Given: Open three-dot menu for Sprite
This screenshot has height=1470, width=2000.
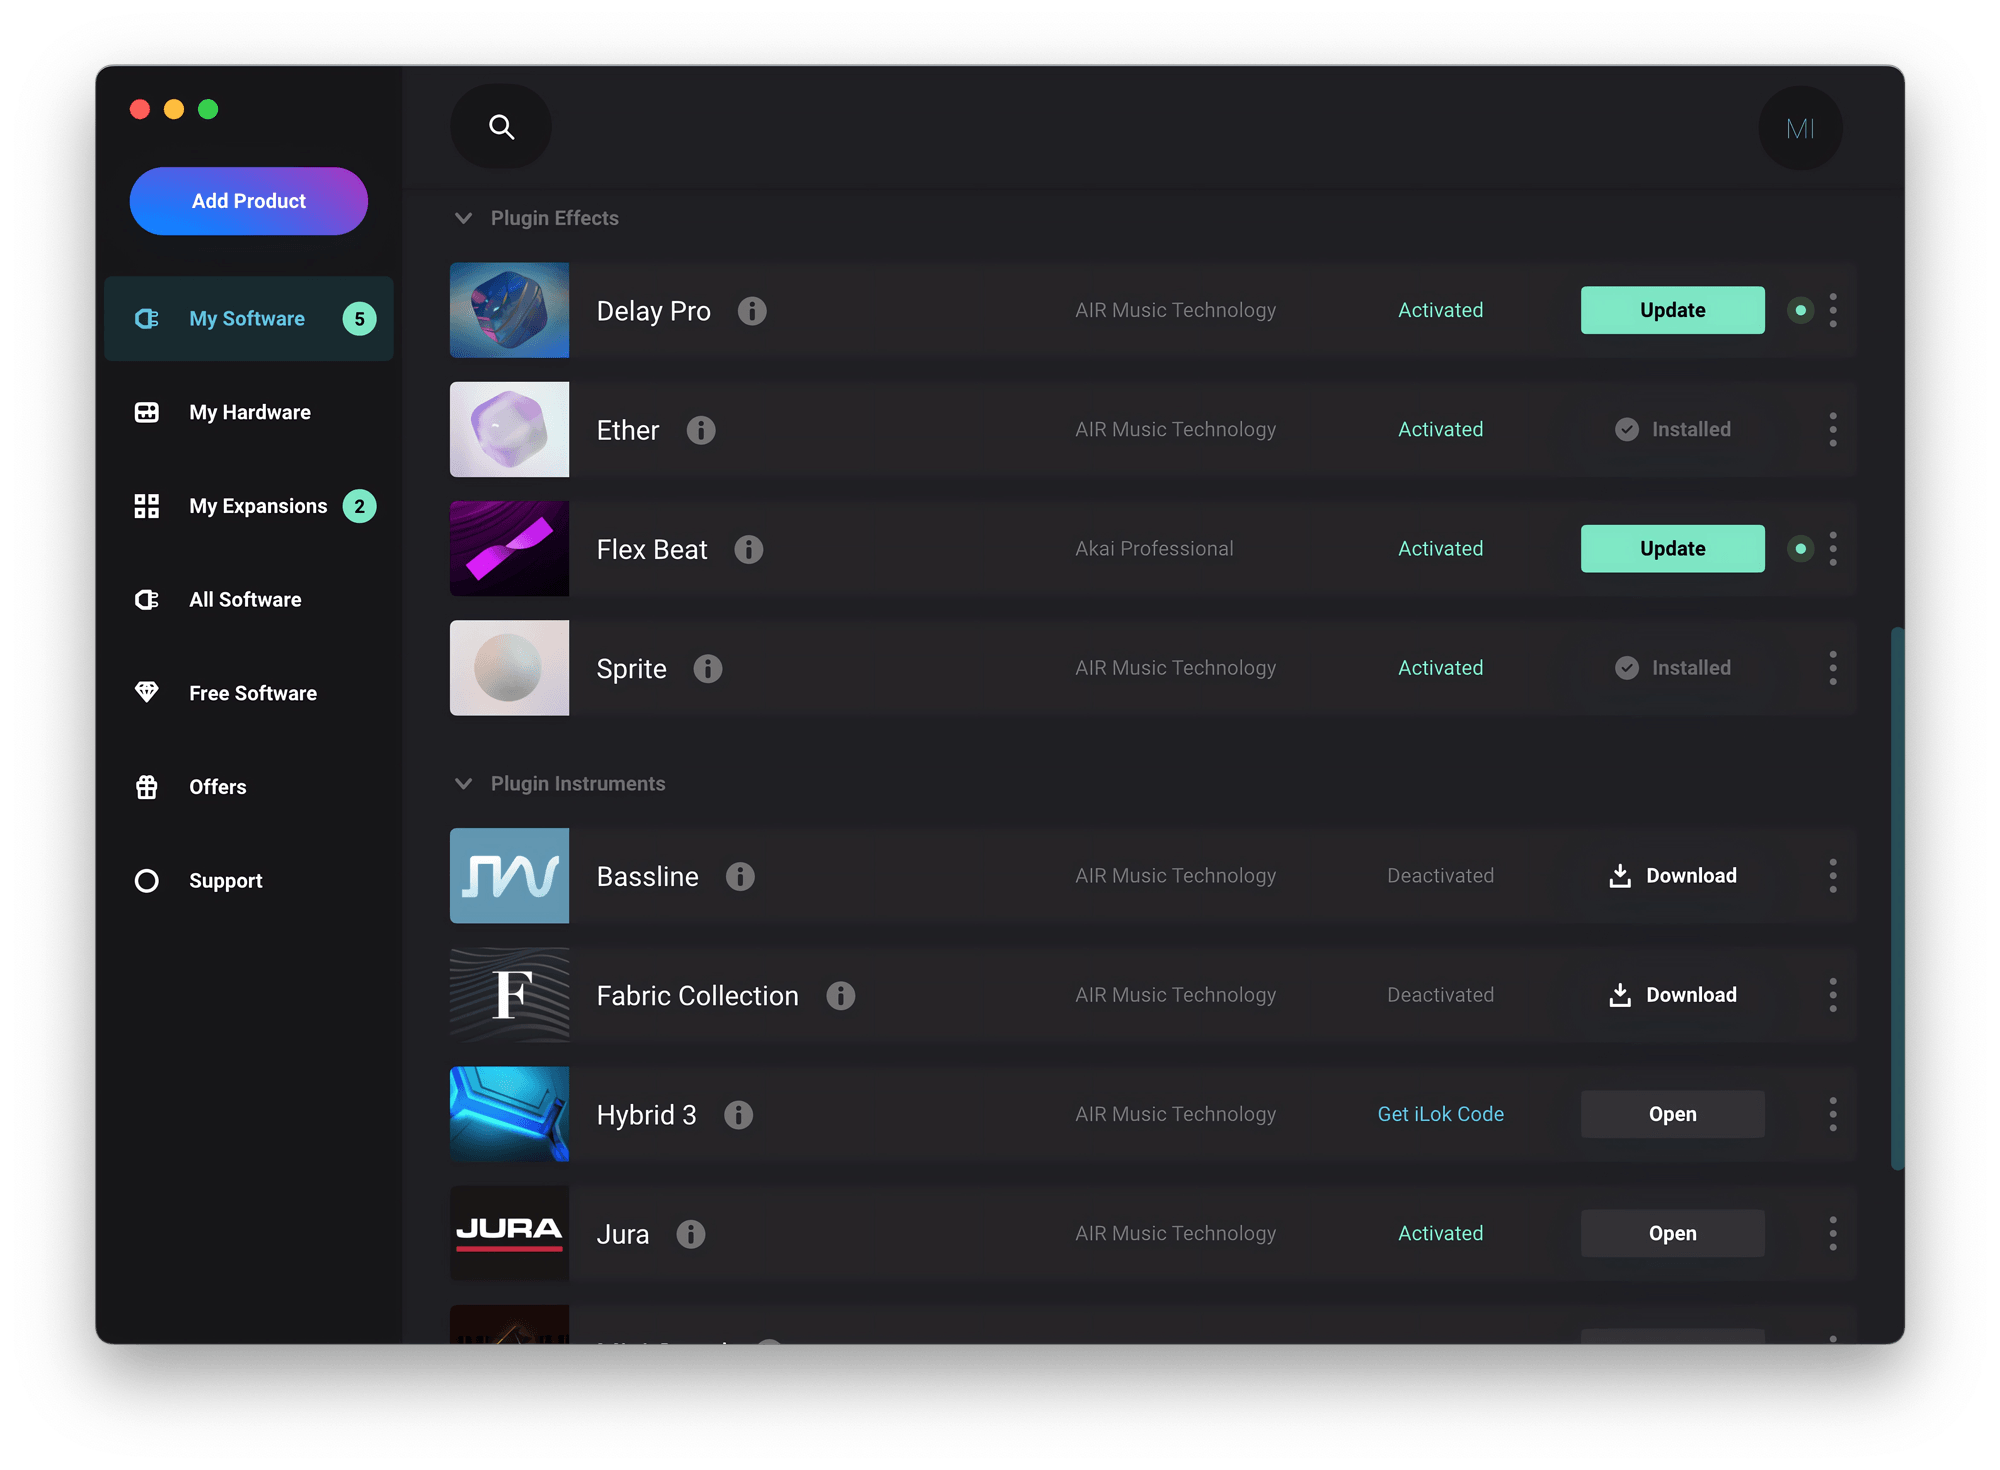Looking at the screenshot, I should tap(1832, 668).
